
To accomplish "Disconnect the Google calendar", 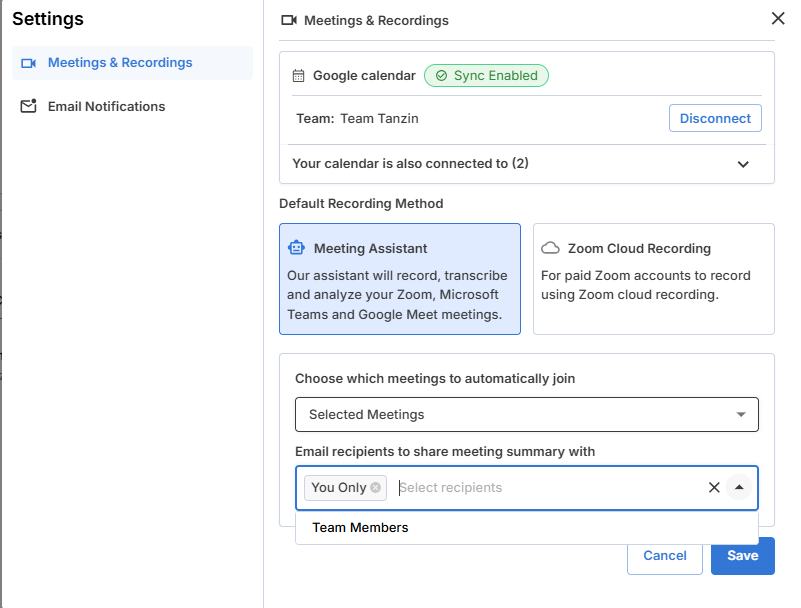I will point(715,118).
